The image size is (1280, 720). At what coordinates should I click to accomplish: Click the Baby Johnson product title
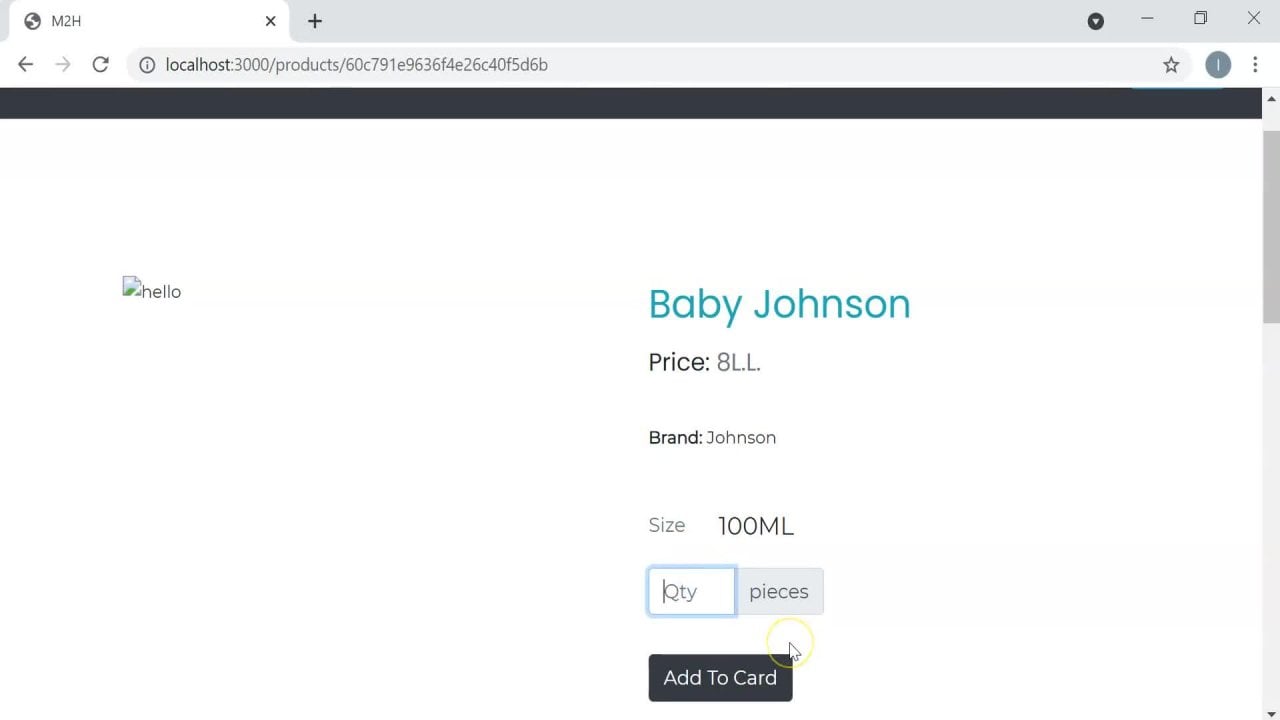click(779, 304)
